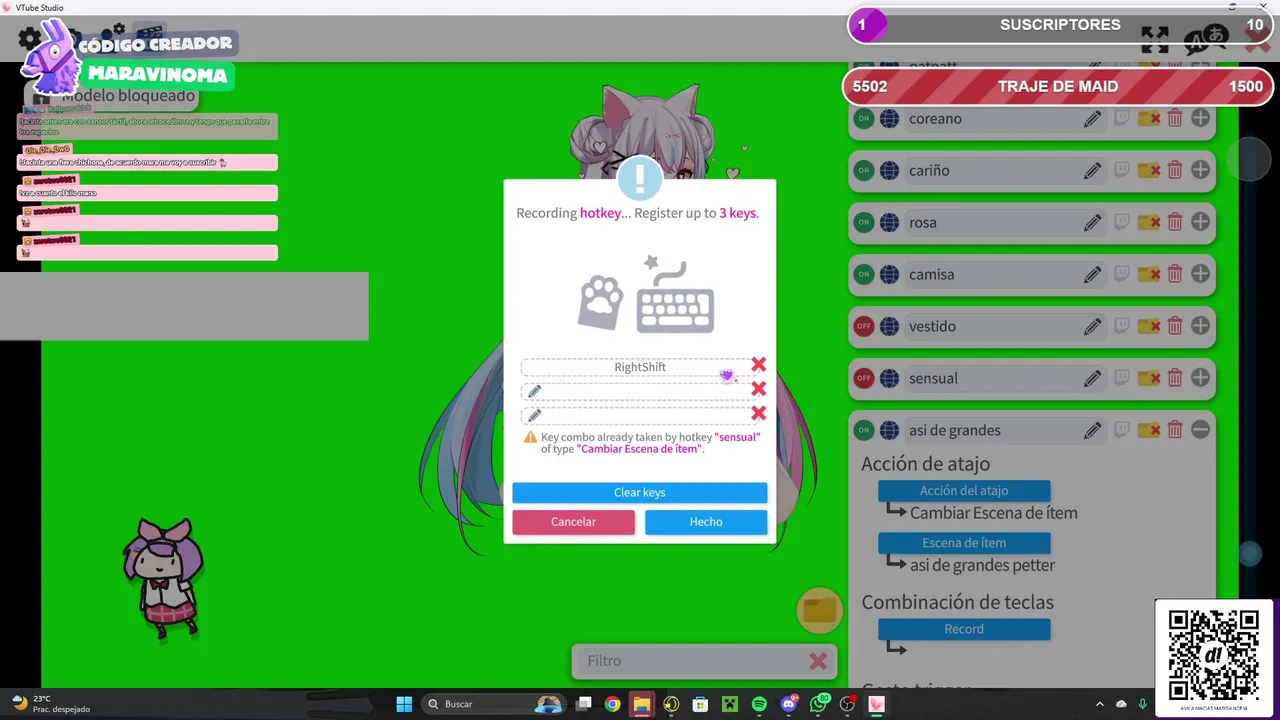Expand the sensual hotkey with plus

coord(1200,378)
